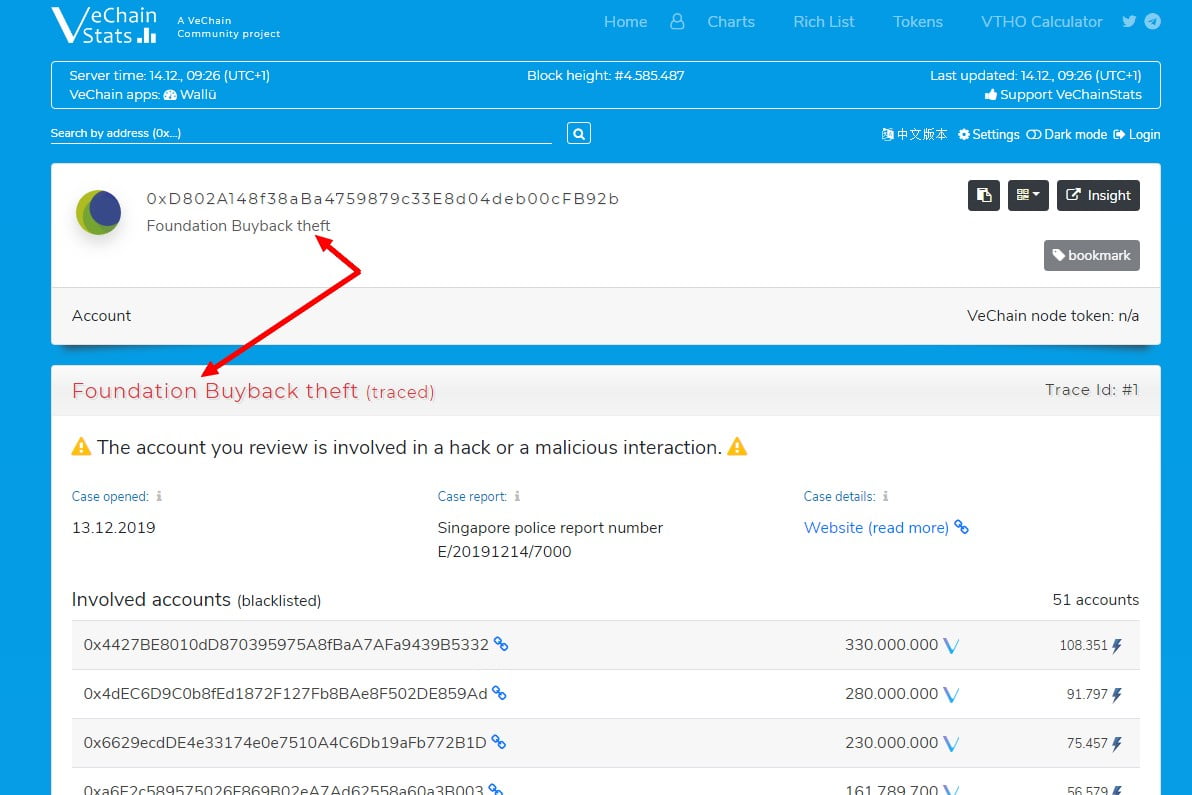The width and height of the screenshot is (1192, 795).
Task: Open the user account icon in navbar
Action: (x=677, y=21)
